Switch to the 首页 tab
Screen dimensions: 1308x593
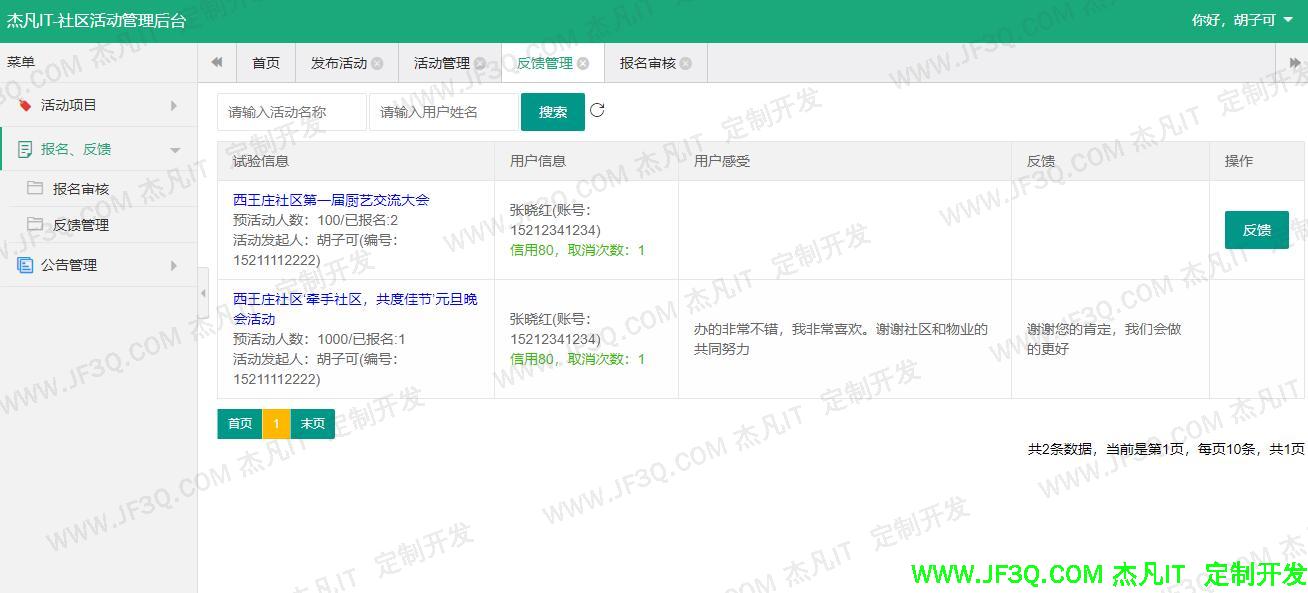coord(265,62)
